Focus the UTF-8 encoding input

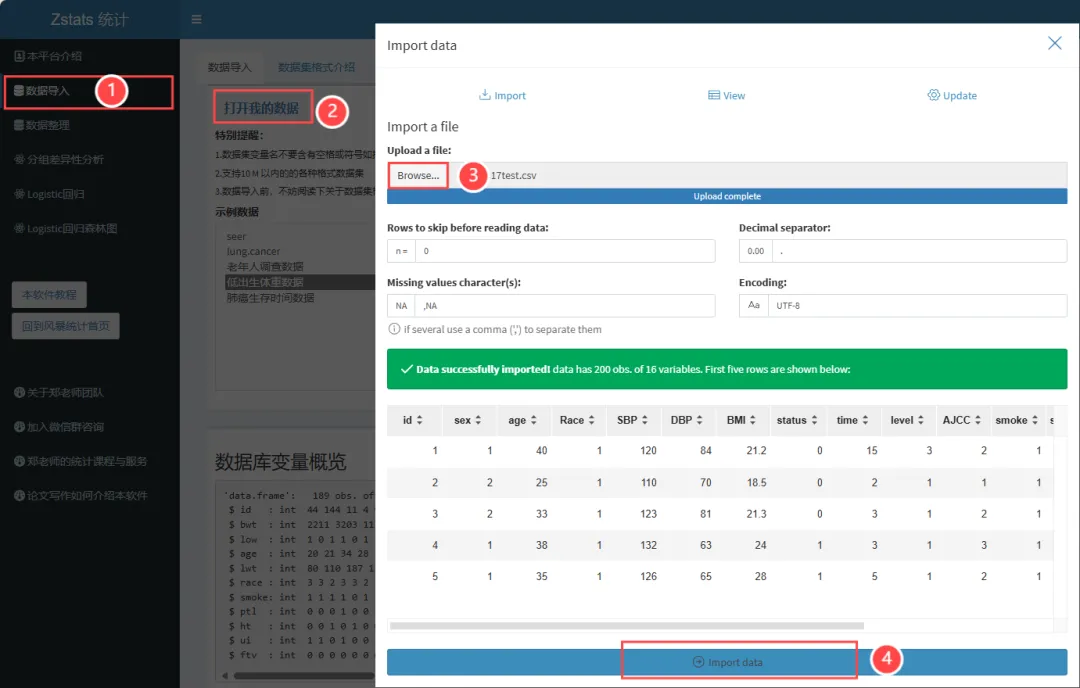point(917,305)
